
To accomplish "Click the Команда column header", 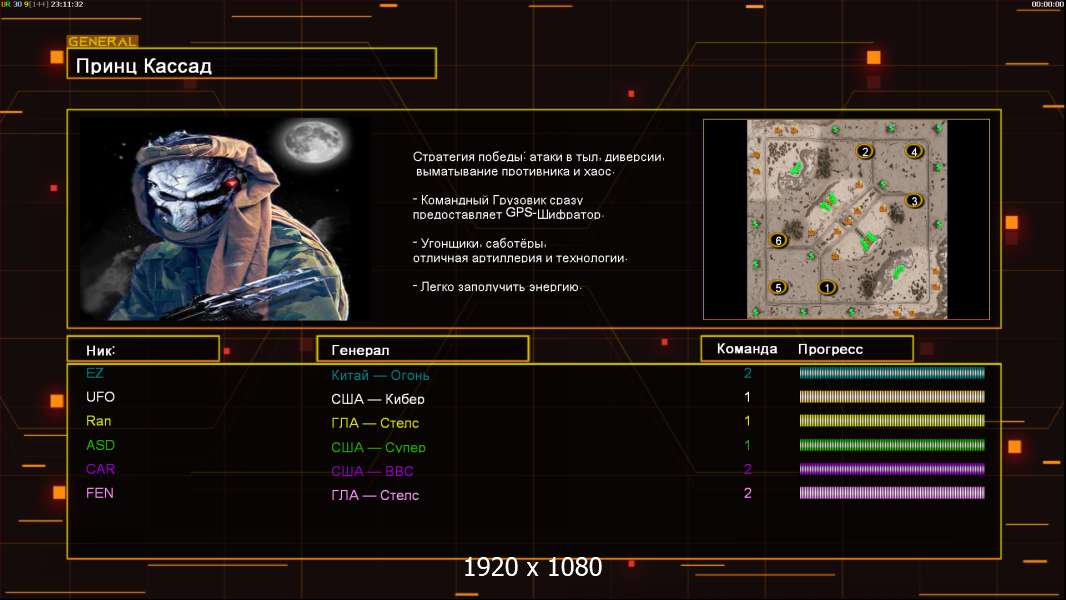I will [747, 350].
